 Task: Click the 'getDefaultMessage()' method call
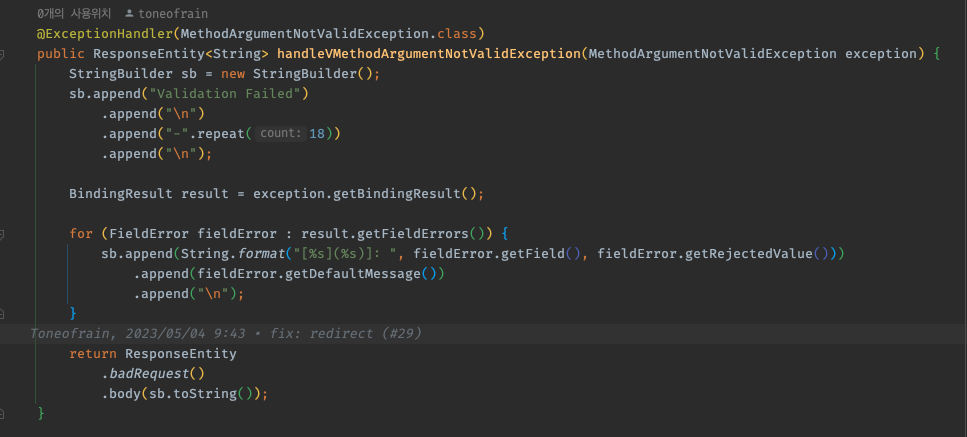tap(360, 274)
